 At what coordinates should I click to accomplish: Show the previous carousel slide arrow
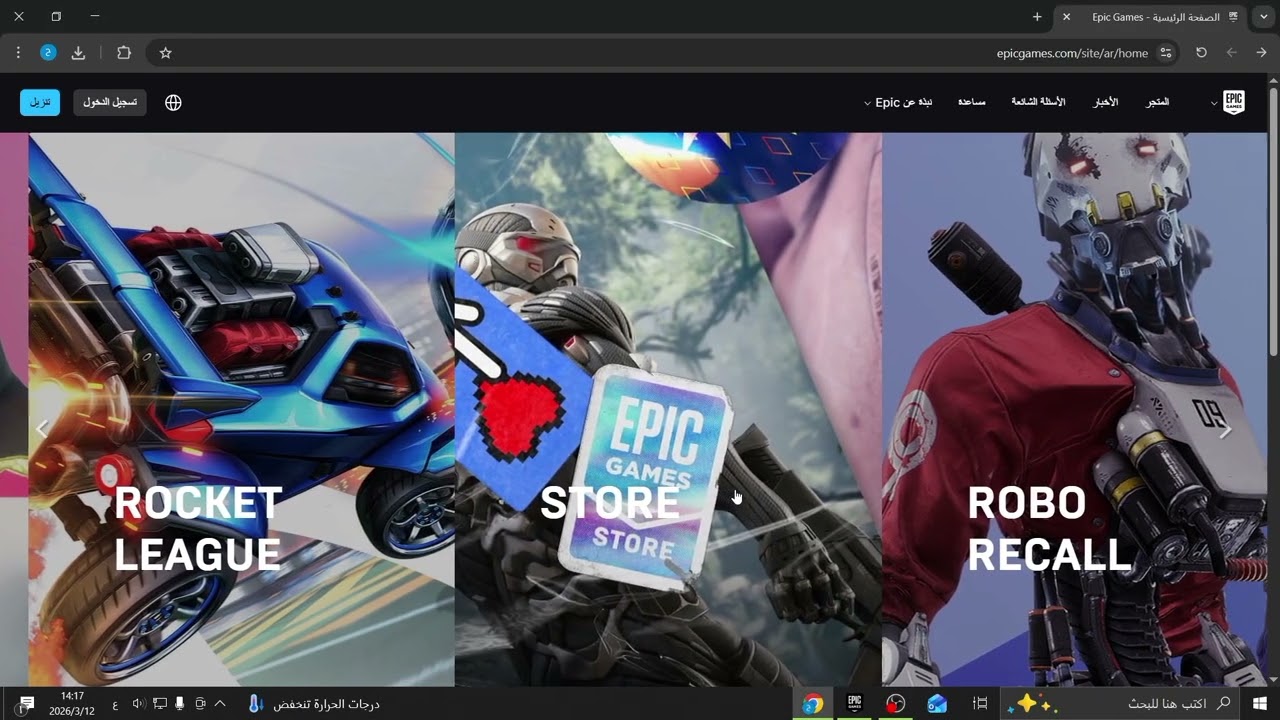[42, 428]
